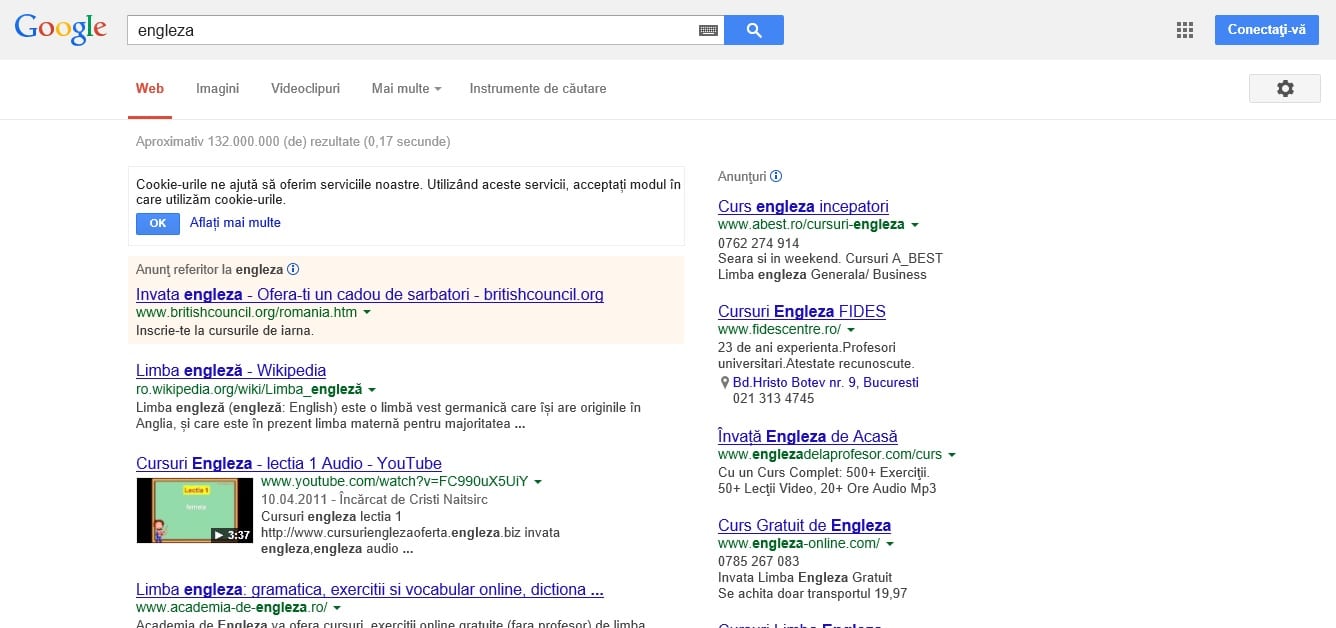The image size is (1336, 628).
Task: Click the Google logo
Action: tap(60, 29)
